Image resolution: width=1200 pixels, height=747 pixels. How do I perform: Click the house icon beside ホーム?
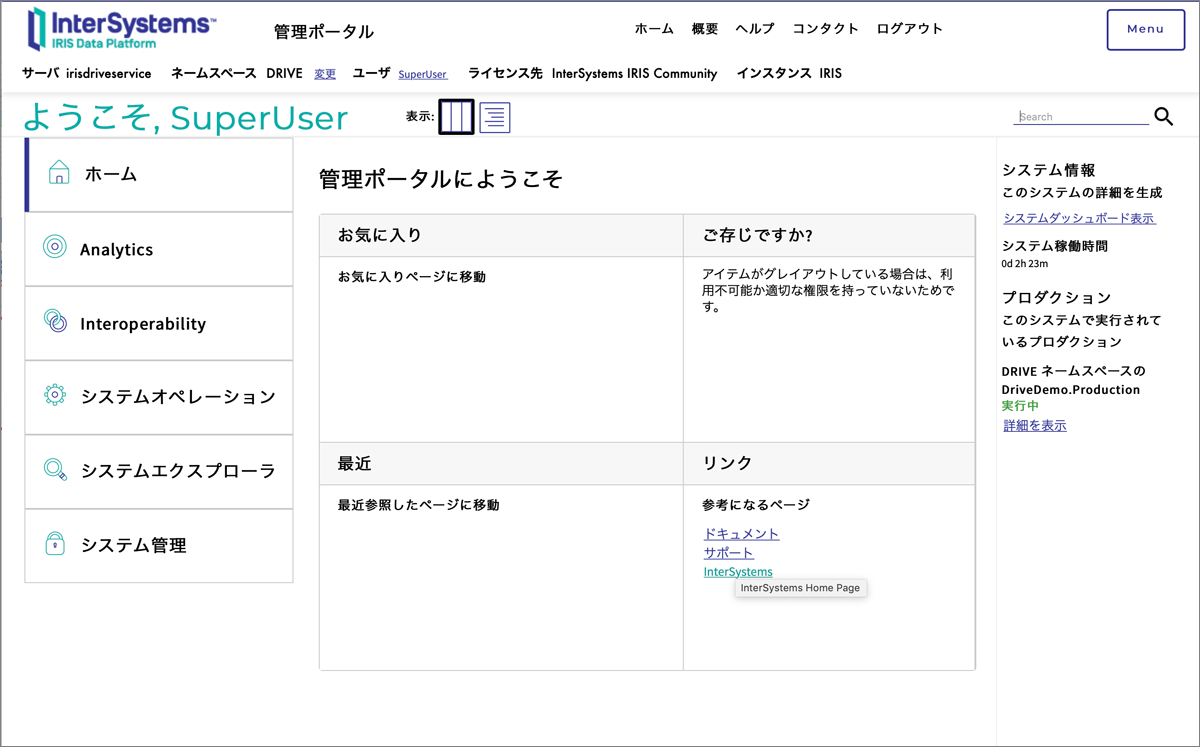point(59,172)
